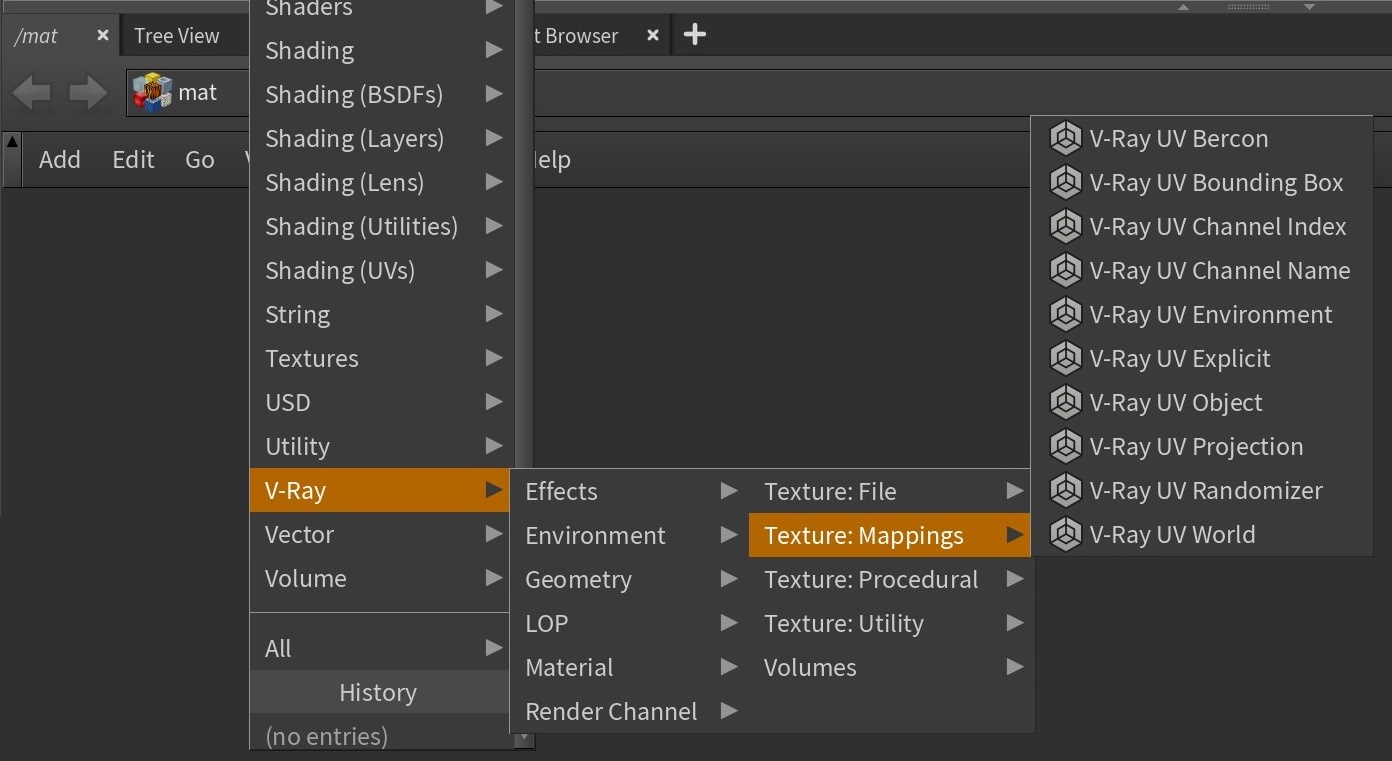Open the Edit menu

[x=133, y=159]
